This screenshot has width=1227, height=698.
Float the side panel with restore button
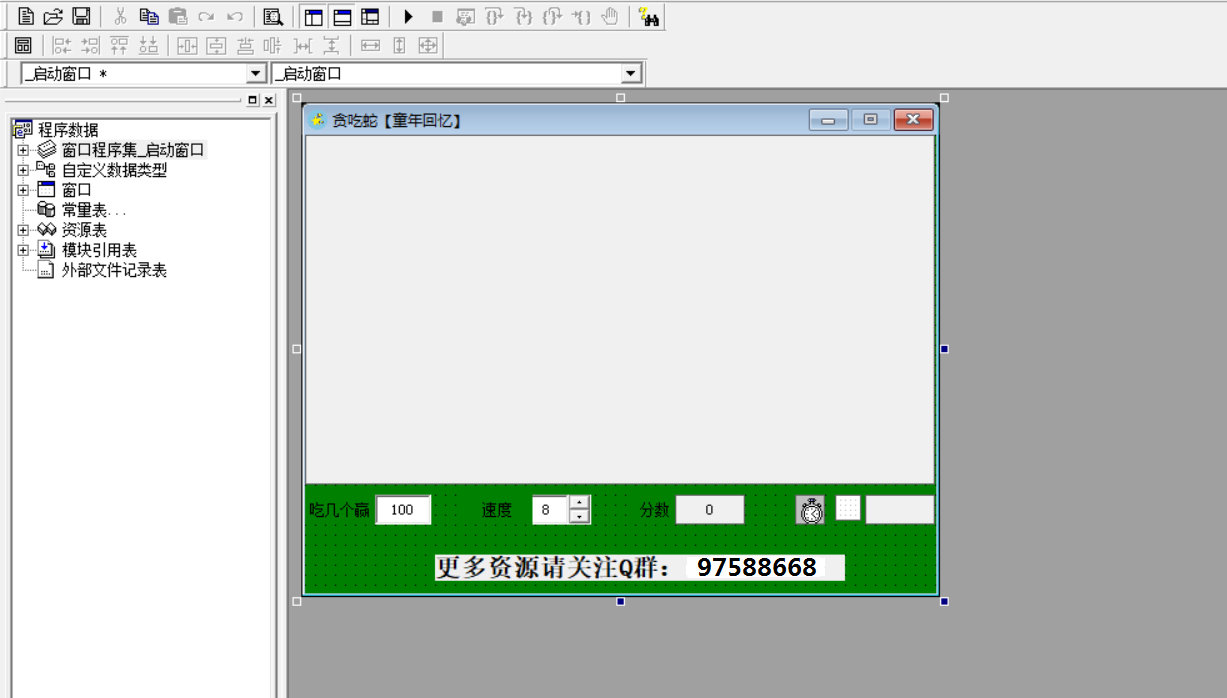tap(253, 100)
